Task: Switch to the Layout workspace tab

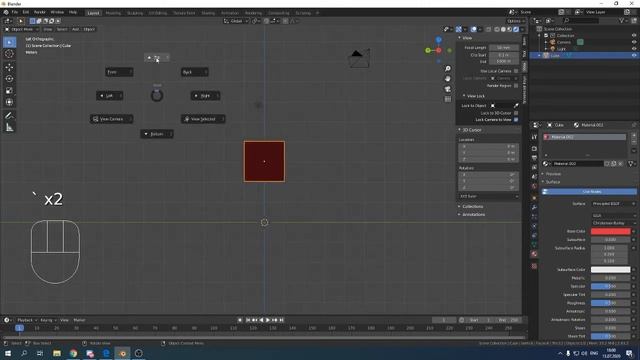Action: pyautogui.click(x=93, y=13)
